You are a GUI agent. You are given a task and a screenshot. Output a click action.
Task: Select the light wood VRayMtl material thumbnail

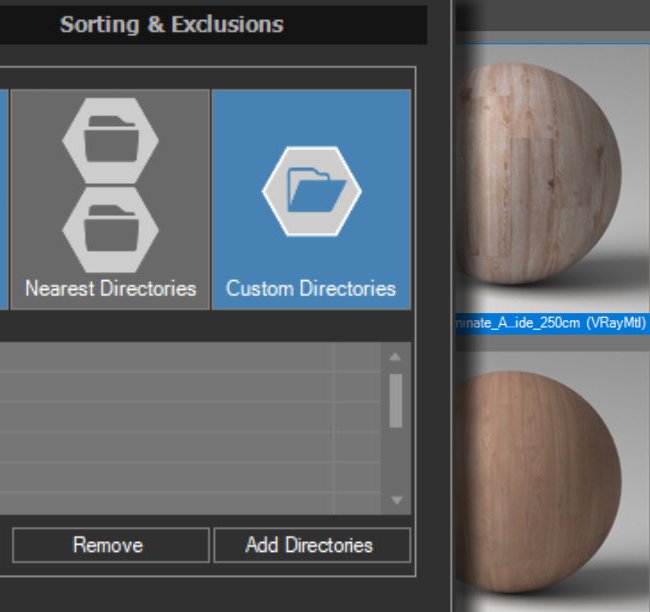click(x=553, y=178)
